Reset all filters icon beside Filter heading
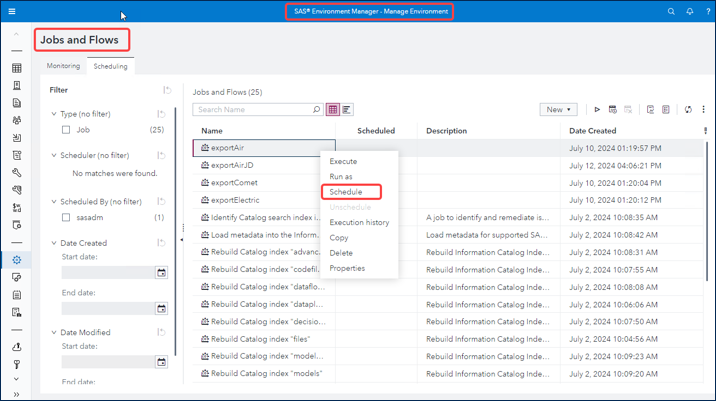716x401 pixels. pos(167,90)
